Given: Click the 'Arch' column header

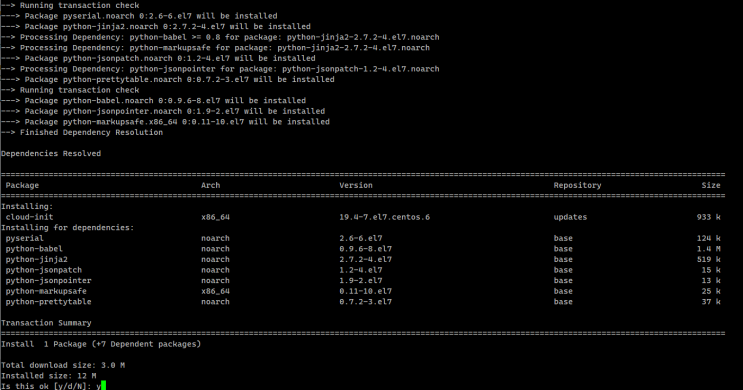Looking at the screenshot, I should click(210, 185).
